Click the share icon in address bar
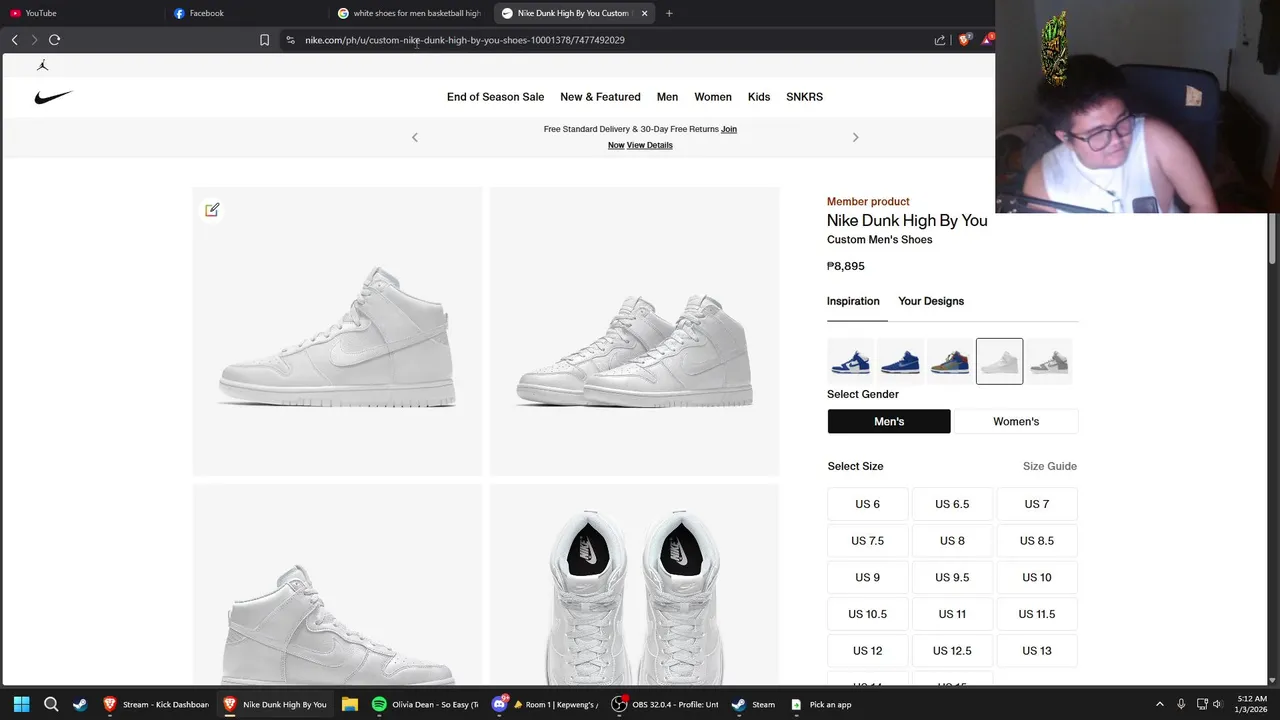The image size is (1280, 720). click(940, 40)
